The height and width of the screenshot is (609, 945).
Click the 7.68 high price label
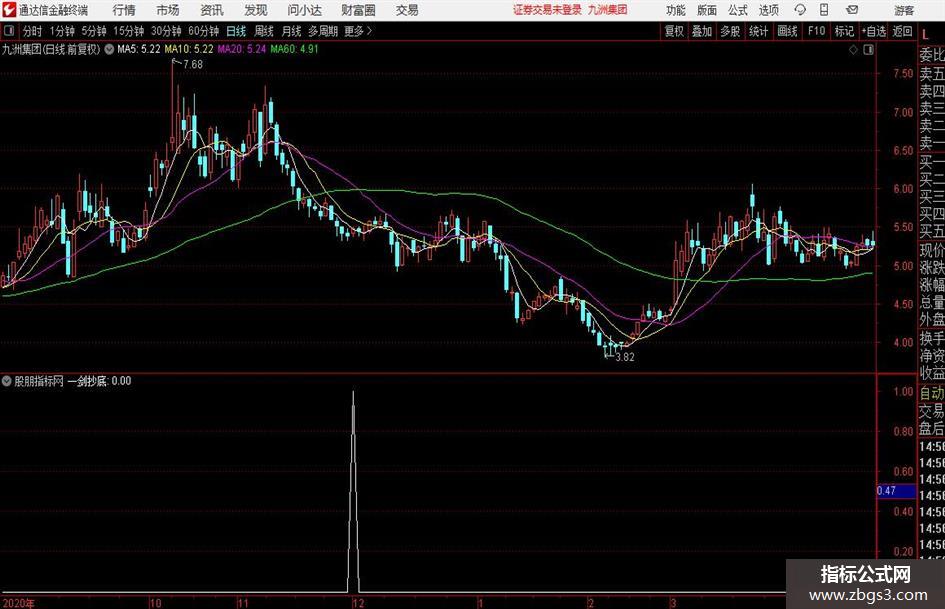point(193,65)
